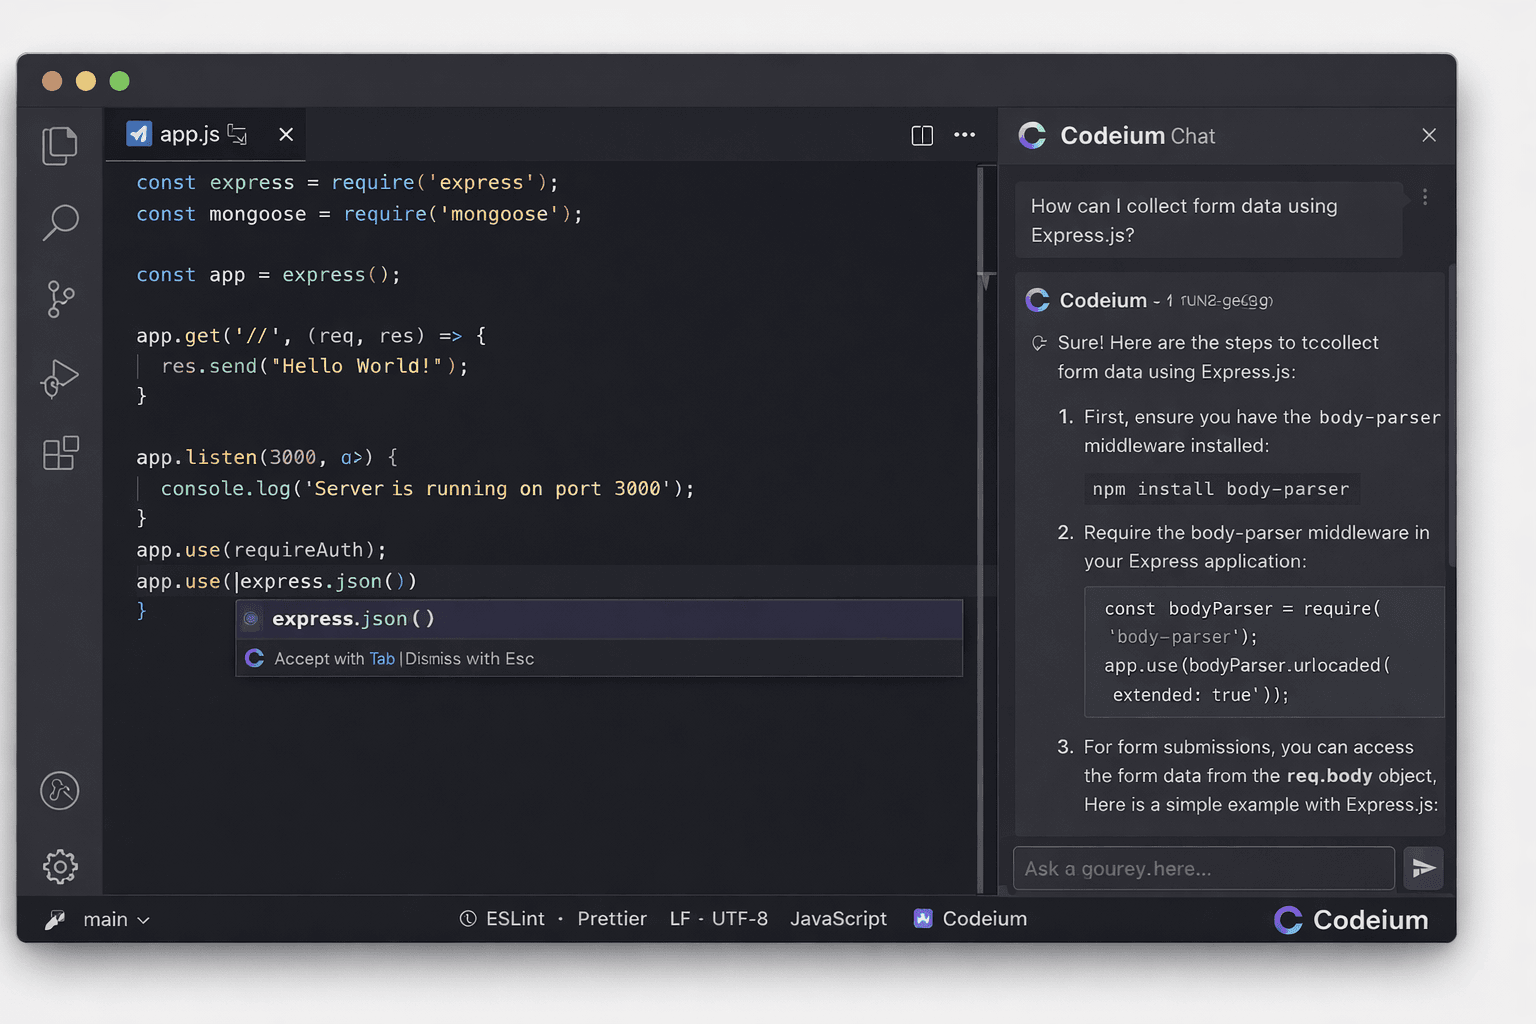The width and height of the screenshot is (1536, 1024).
Task: Click the macOS green zoom button
Action: coord(119,81)
